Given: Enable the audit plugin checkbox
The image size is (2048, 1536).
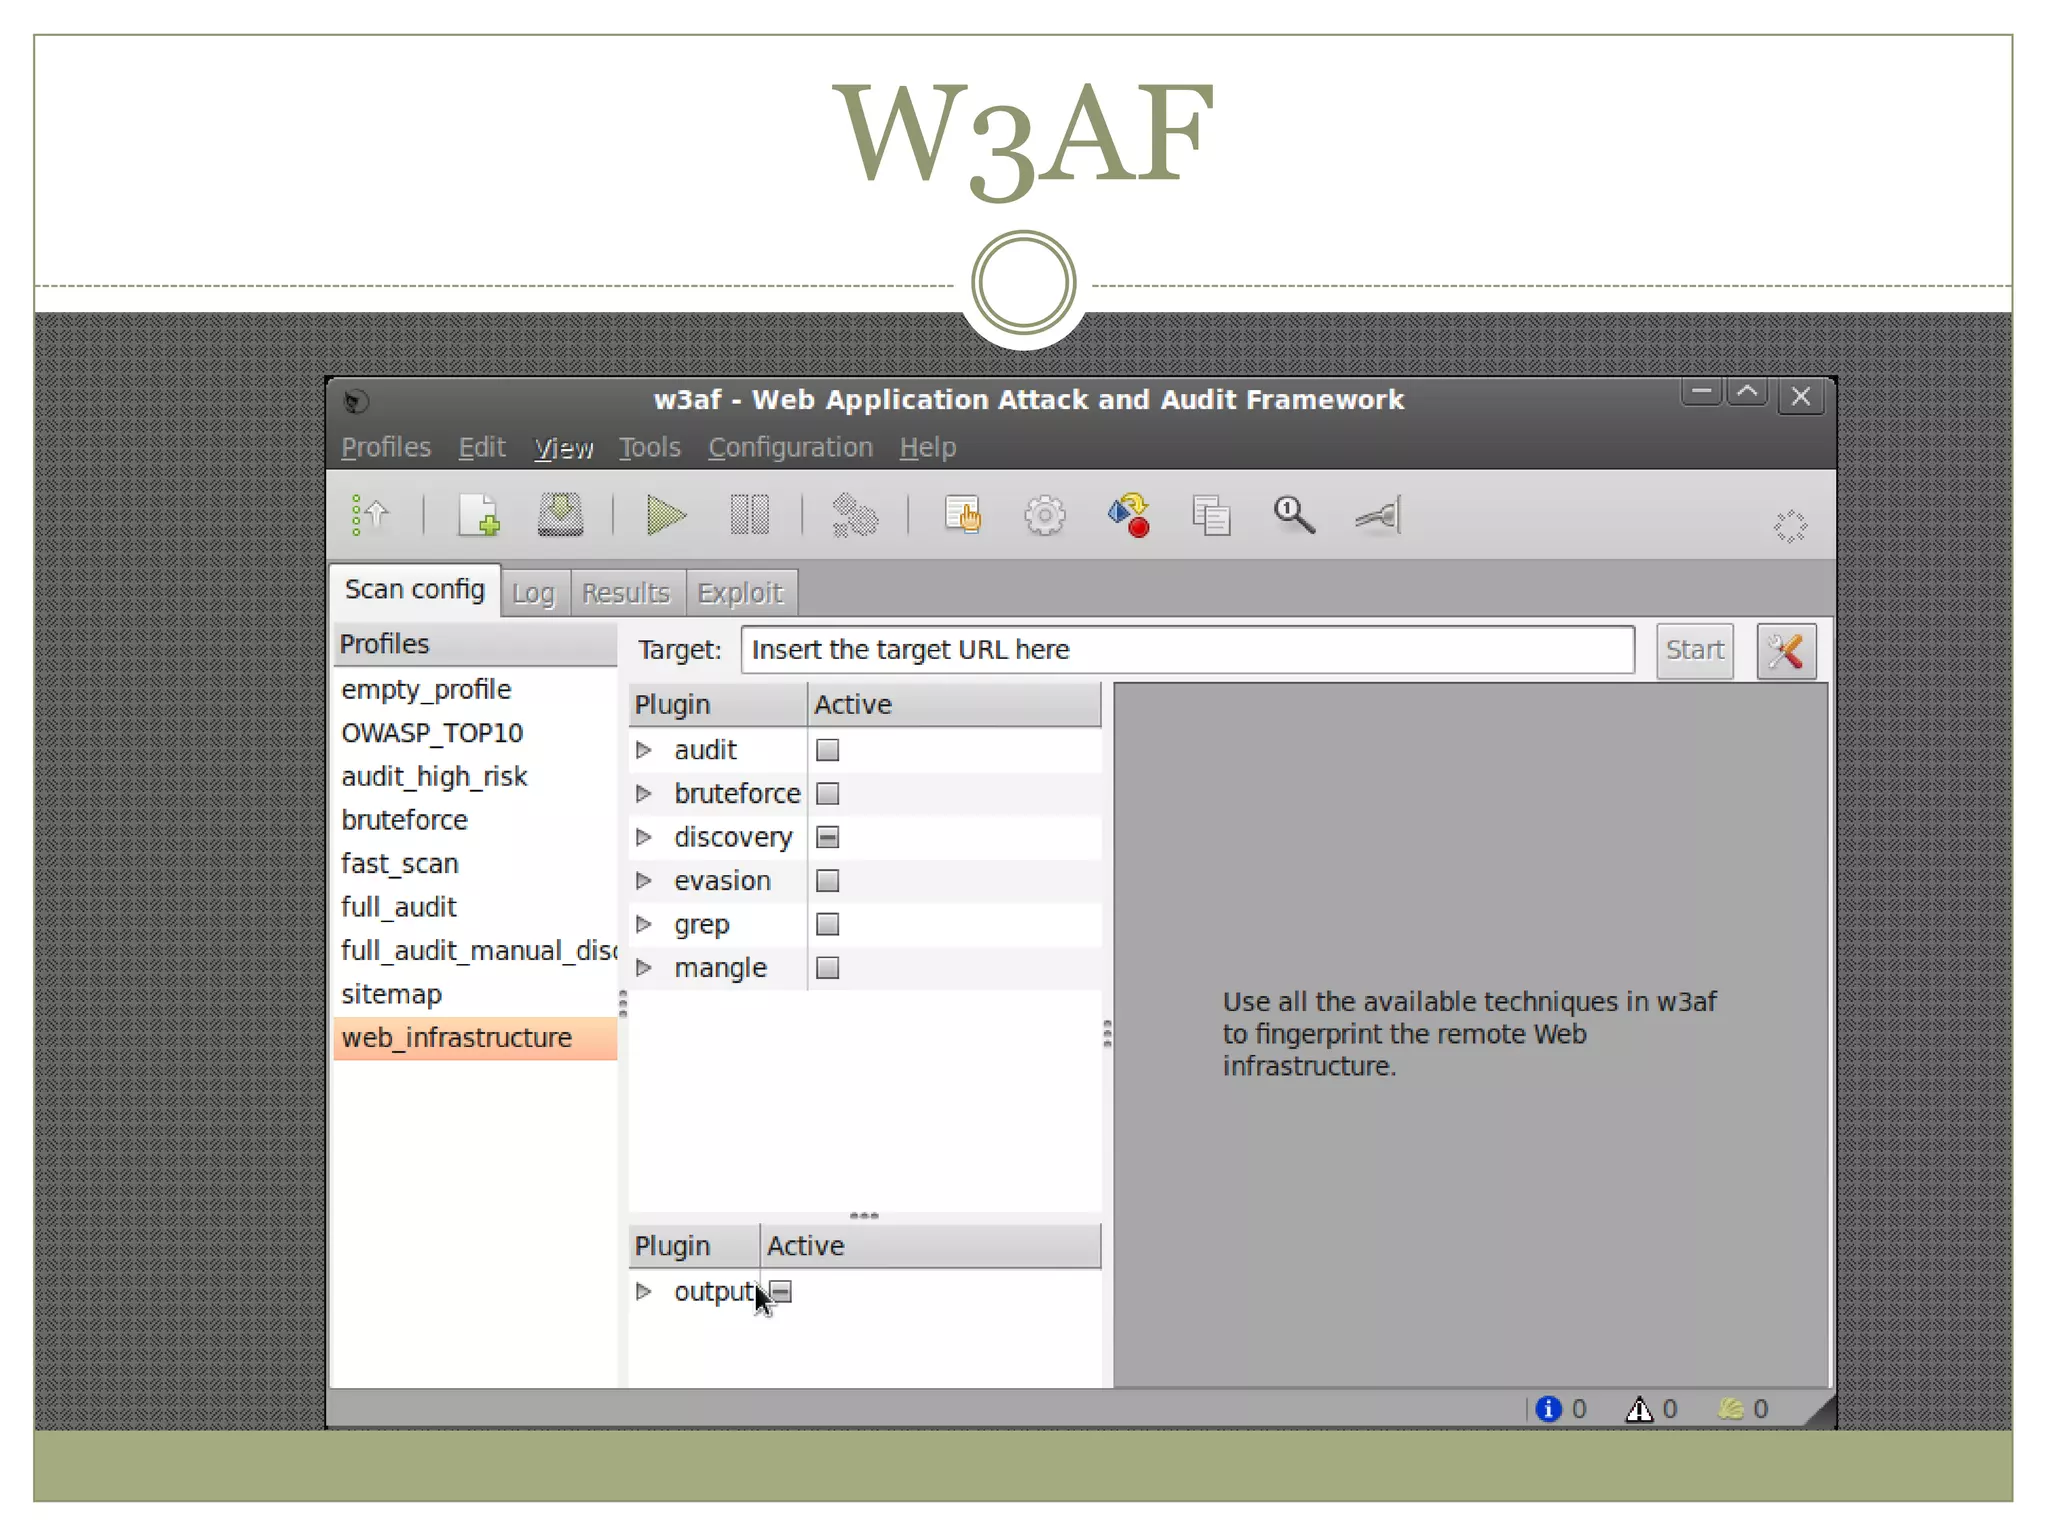Looking at the screenshot, I should tap(827, 750).
